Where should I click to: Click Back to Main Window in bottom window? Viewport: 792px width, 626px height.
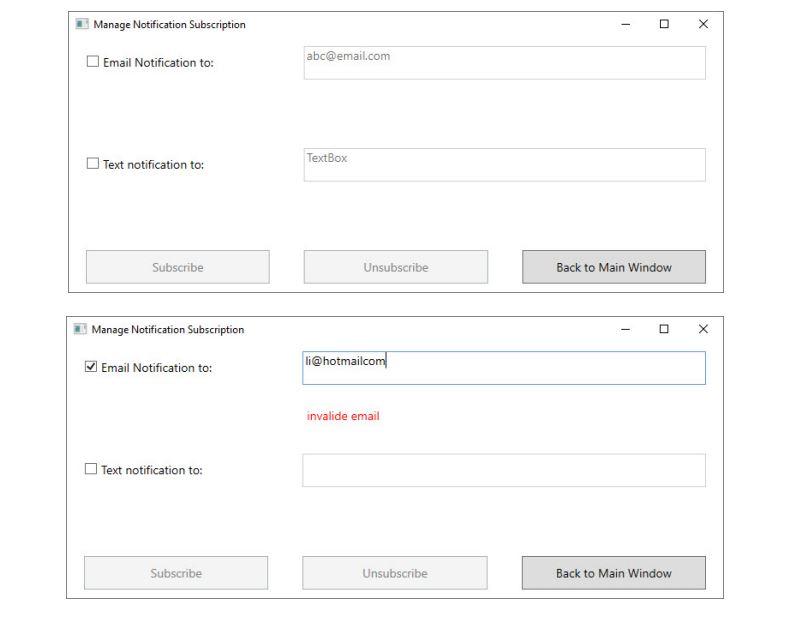(x=614, y=573)
